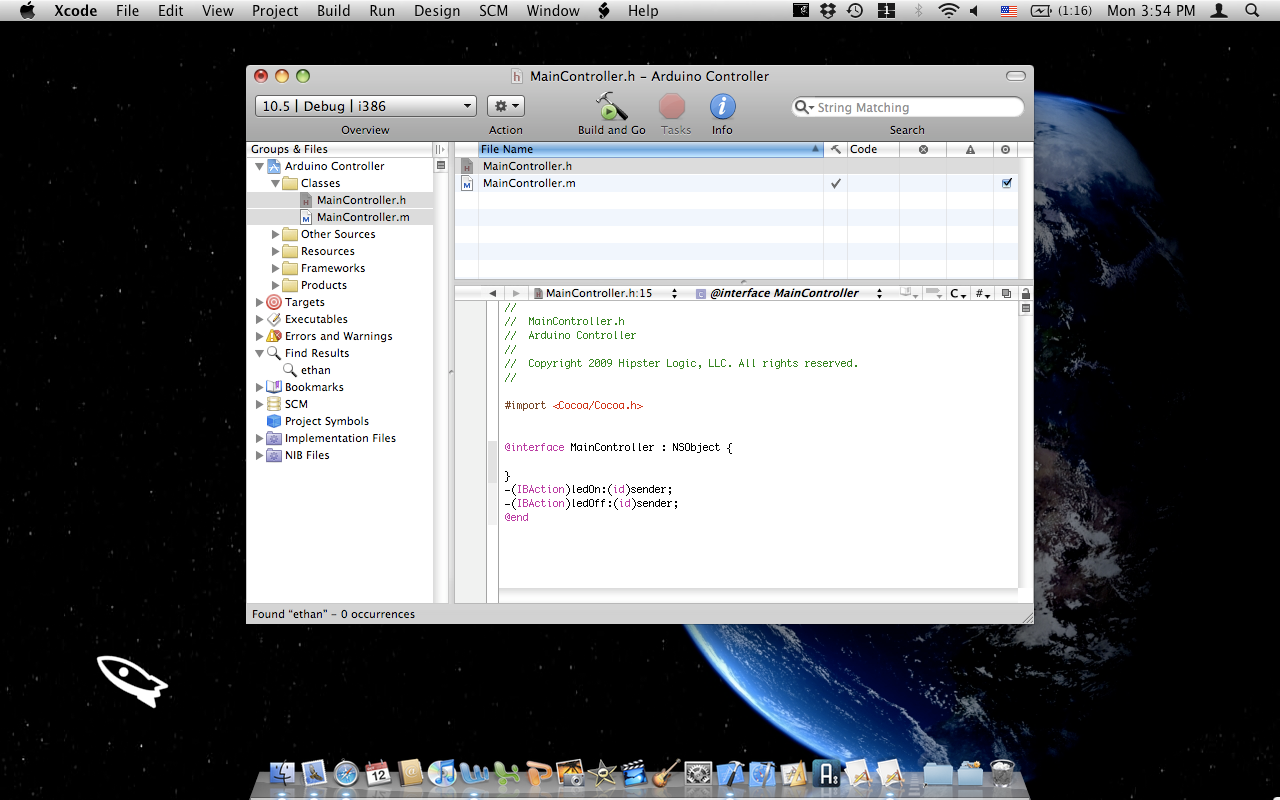Screen dimensions: 1280x800
Task: Open the Build menu
Action: point(334,11)
